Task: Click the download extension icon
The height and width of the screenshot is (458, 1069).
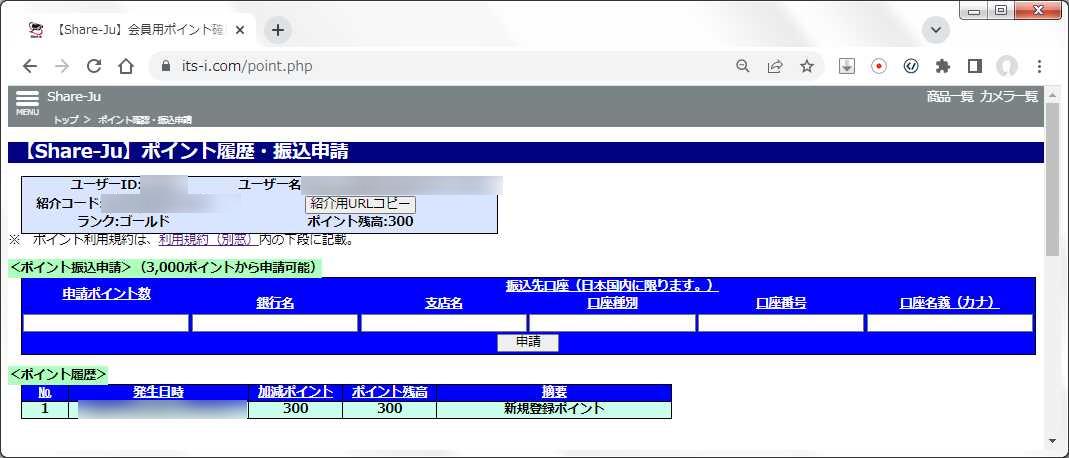Action: (847, 66)
